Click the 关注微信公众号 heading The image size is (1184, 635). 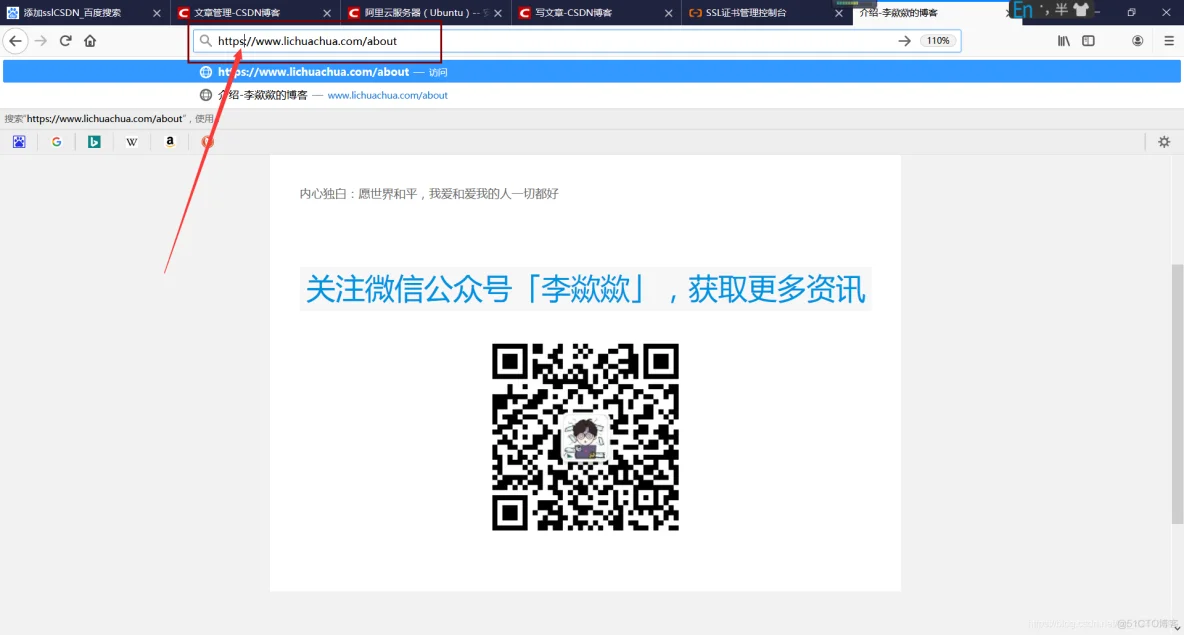585,289
